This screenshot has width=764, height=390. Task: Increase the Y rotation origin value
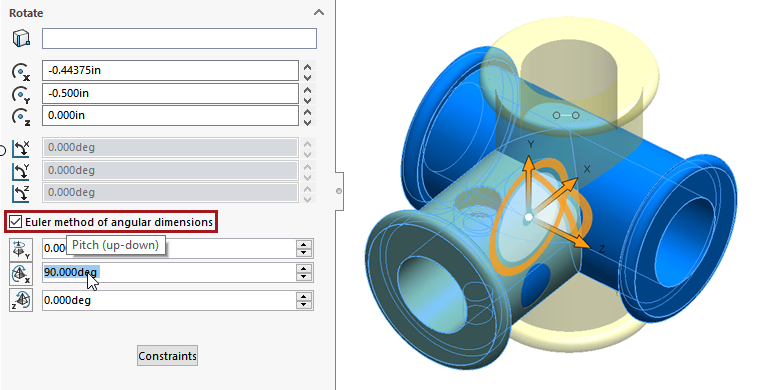(x=307, y=89)
